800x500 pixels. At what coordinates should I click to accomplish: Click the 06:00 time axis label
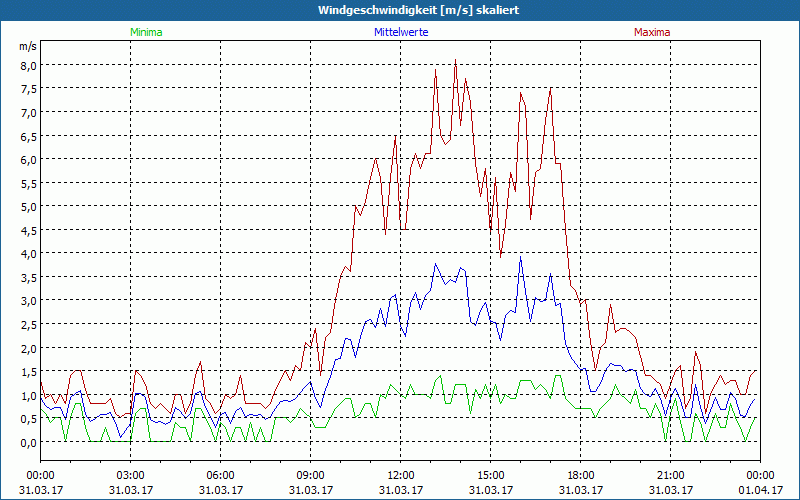220,476
